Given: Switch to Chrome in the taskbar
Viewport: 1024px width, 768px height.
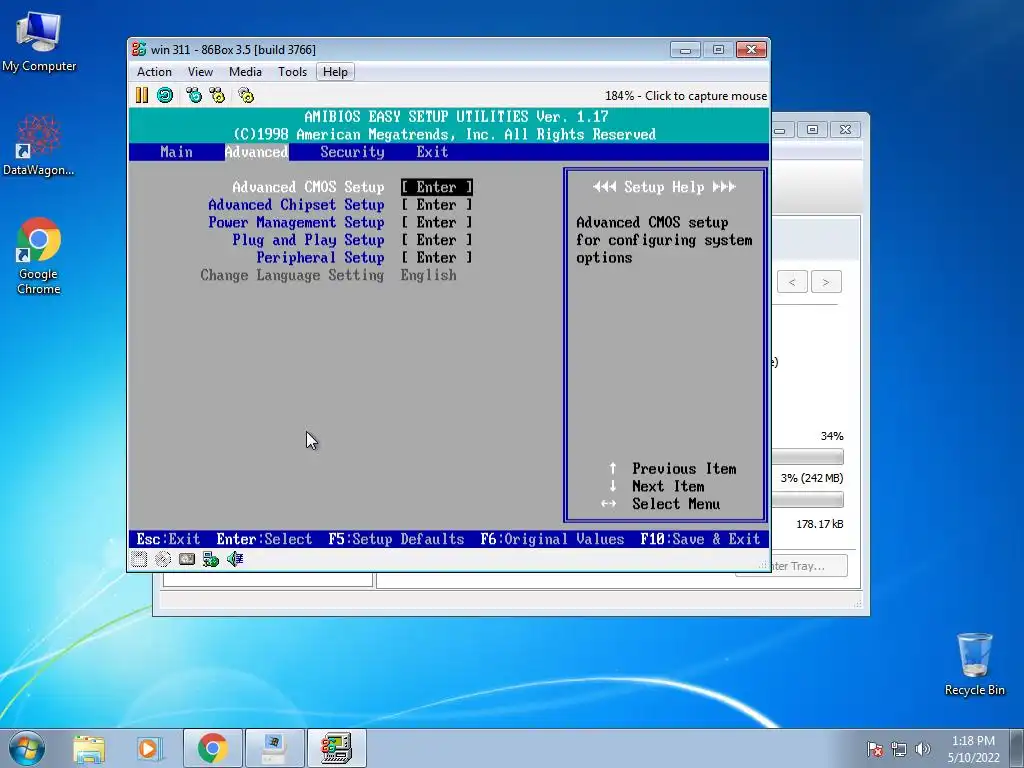Looking at the screenshot, I should 212,748.
